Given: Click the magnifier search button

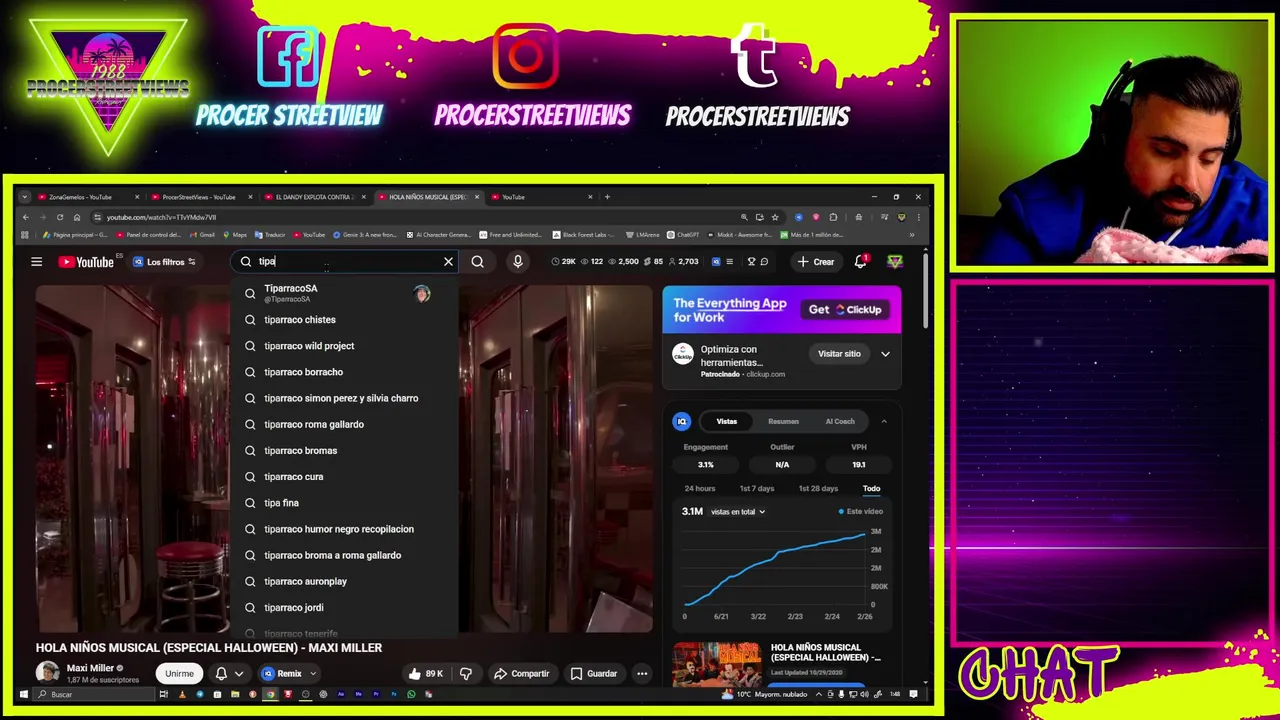Looking at the screenshot, I should click(477, 262).
